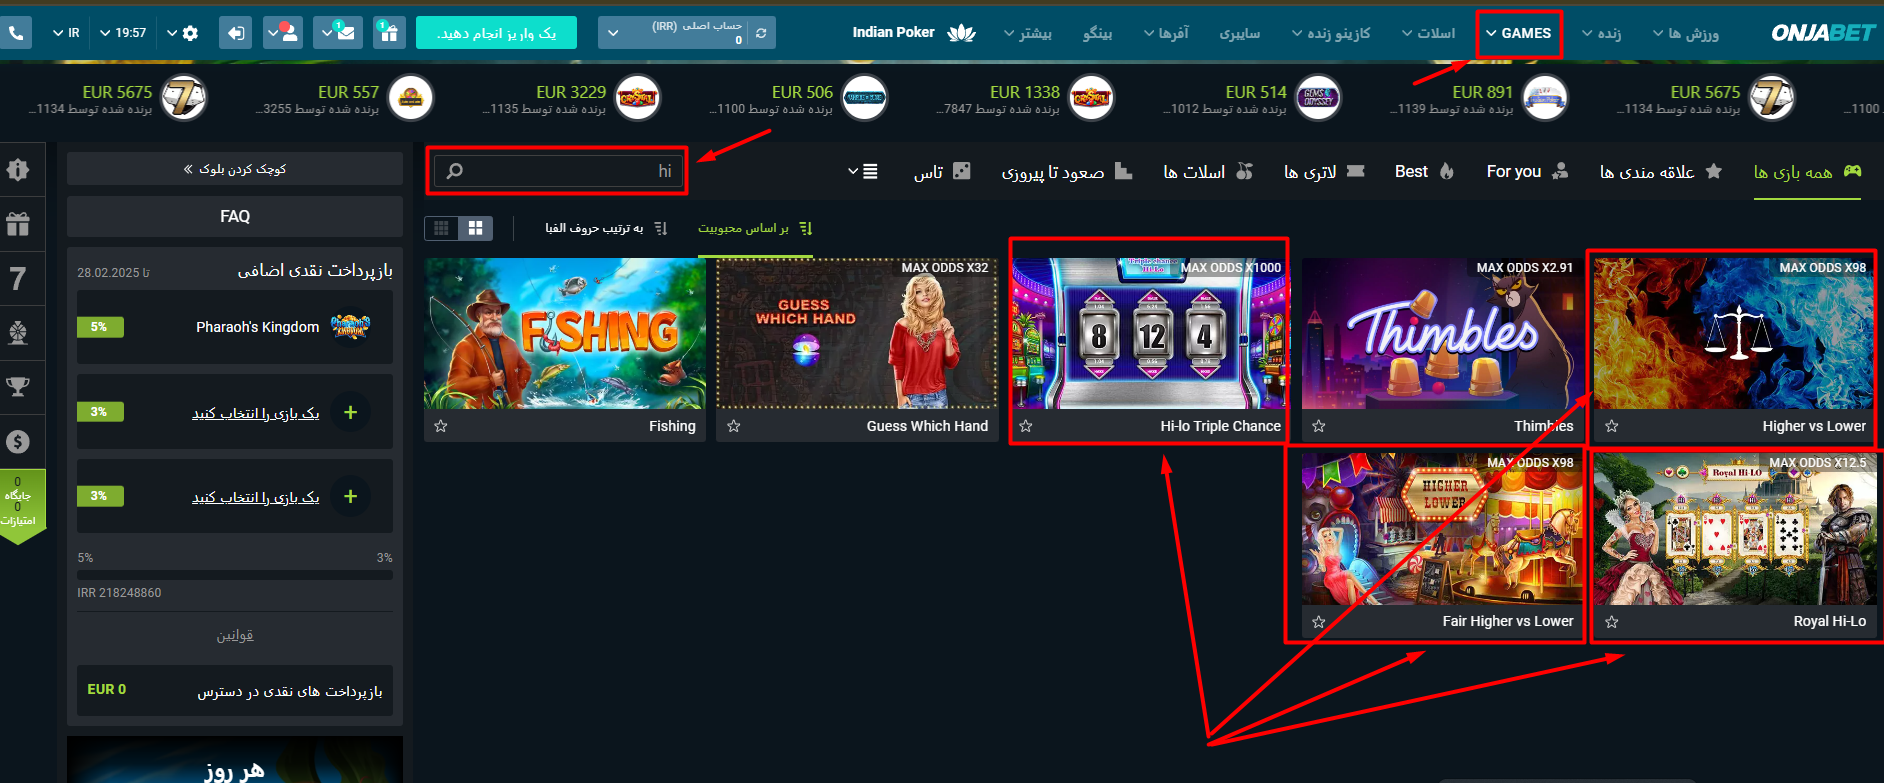Open the settings gear menu
This screenshot has height=783, width=1884.
click(182, 33)
